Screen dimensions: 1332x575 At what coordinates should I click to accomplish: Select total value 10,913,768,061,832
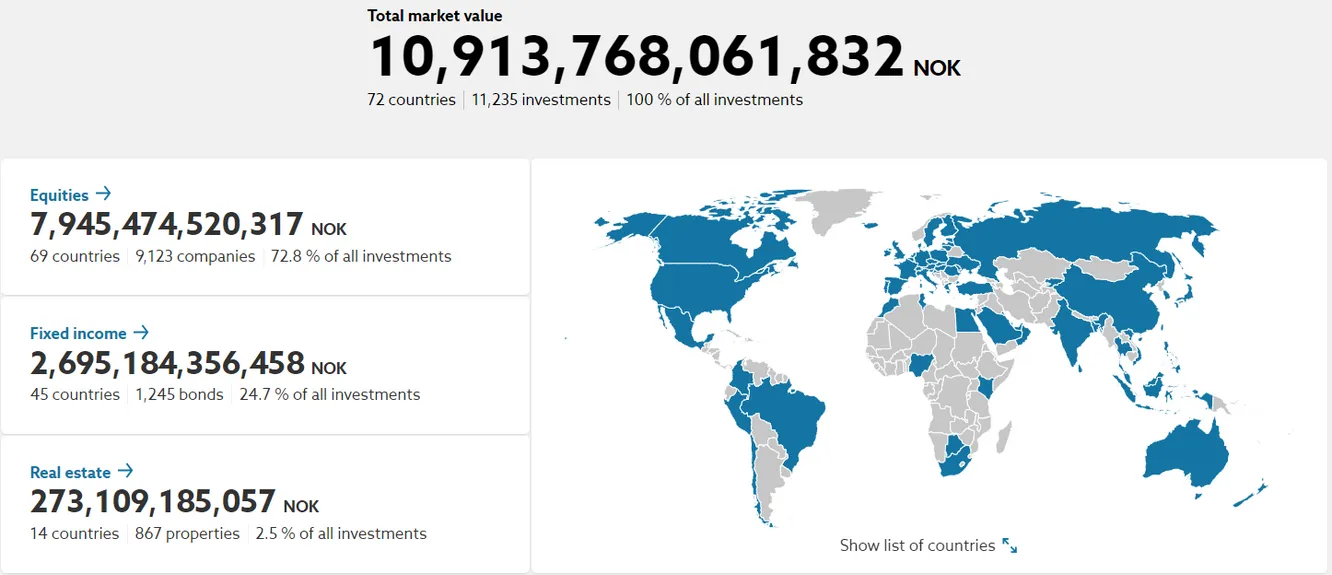click(x=637, y=56)
